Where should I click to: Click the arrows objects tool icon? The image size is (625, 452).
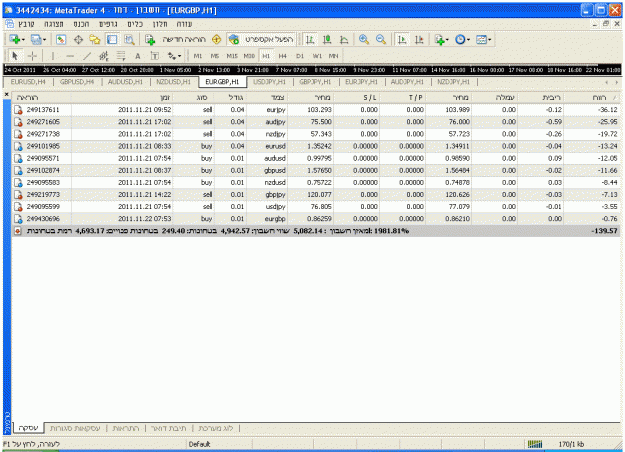(x=172, y=56)
